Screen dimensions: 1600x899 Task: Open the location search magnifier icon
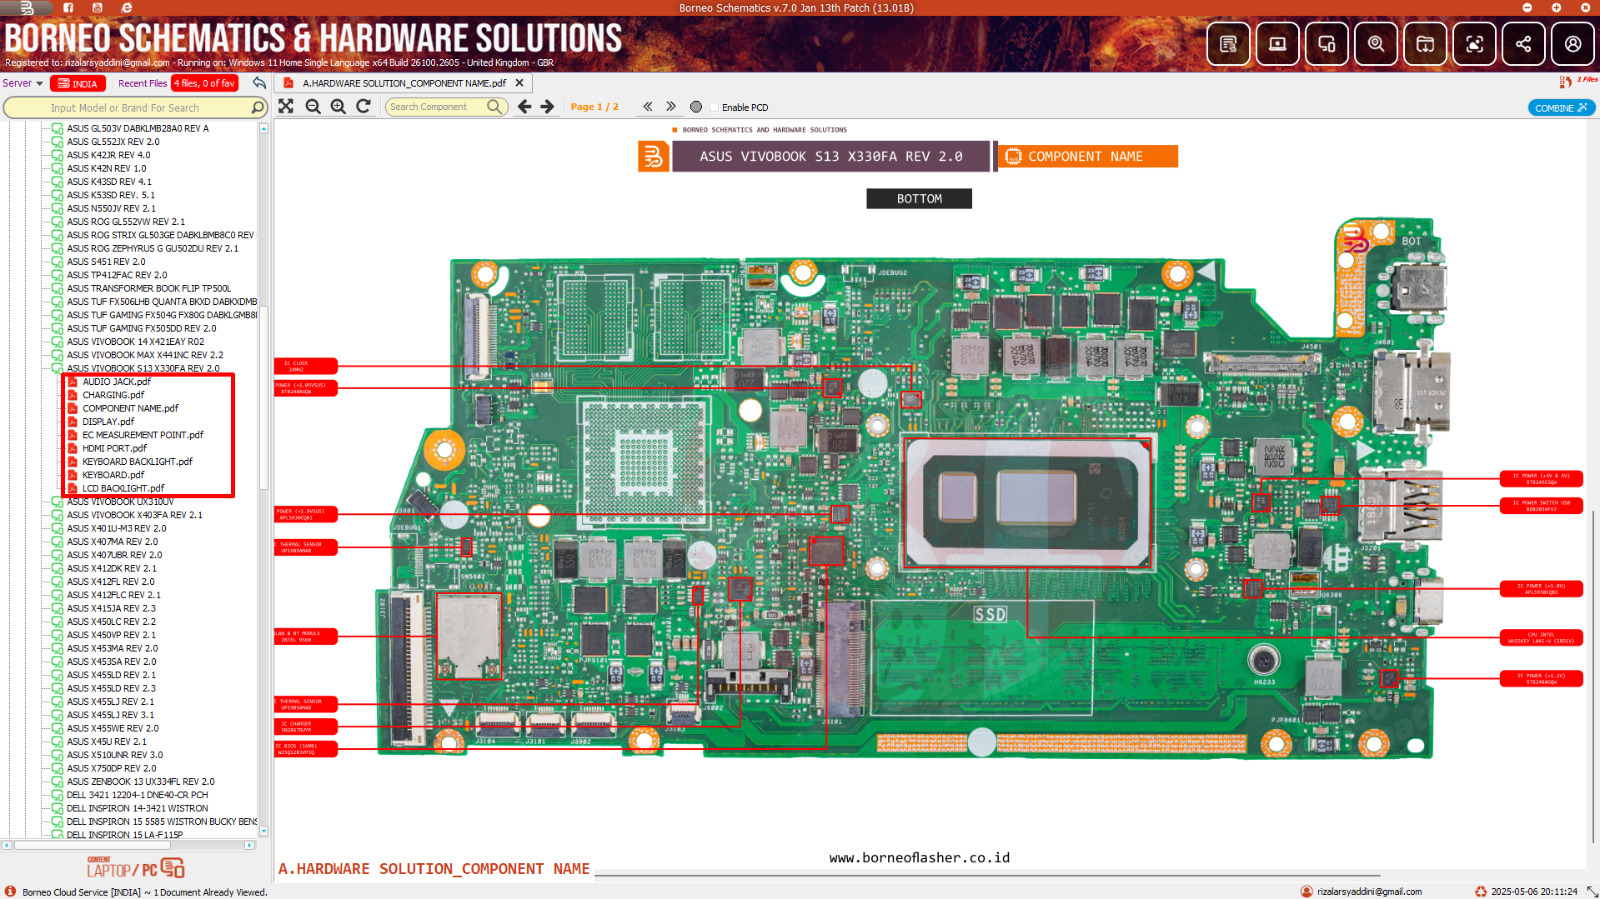(1376, 44)
